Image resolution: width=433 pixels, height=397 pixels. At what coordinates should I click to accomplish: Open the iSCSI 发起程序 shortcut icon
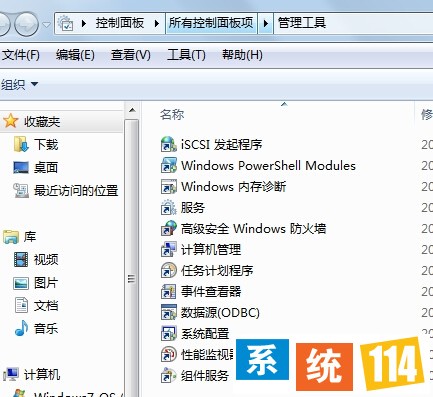pyautogui.click(x=168, y=145)
